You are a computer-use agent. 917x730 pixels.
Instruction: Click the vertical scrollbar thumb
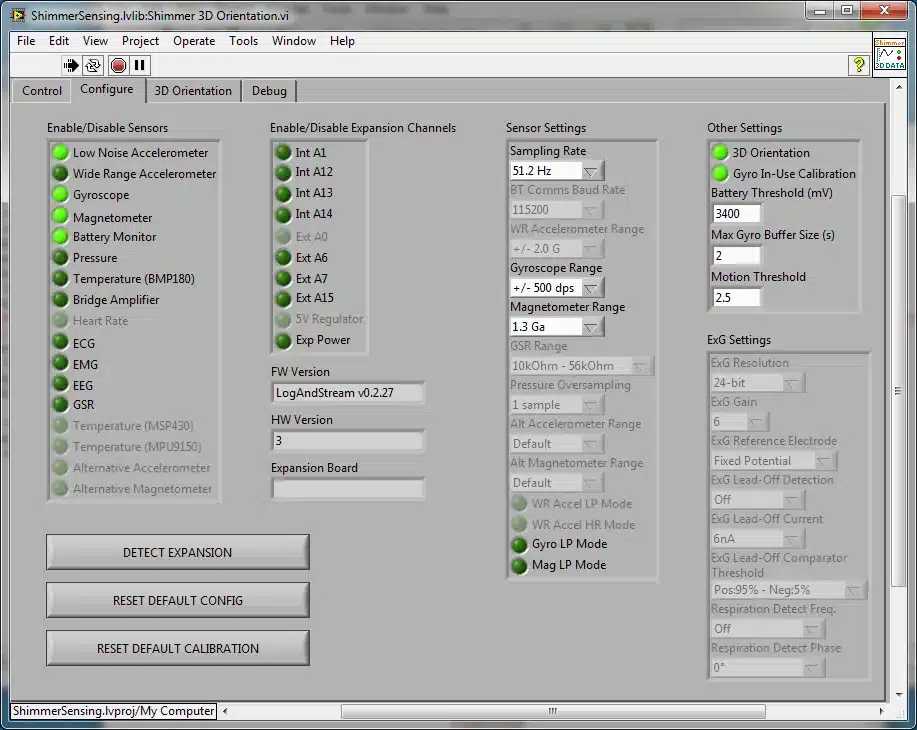click(898, 391)
